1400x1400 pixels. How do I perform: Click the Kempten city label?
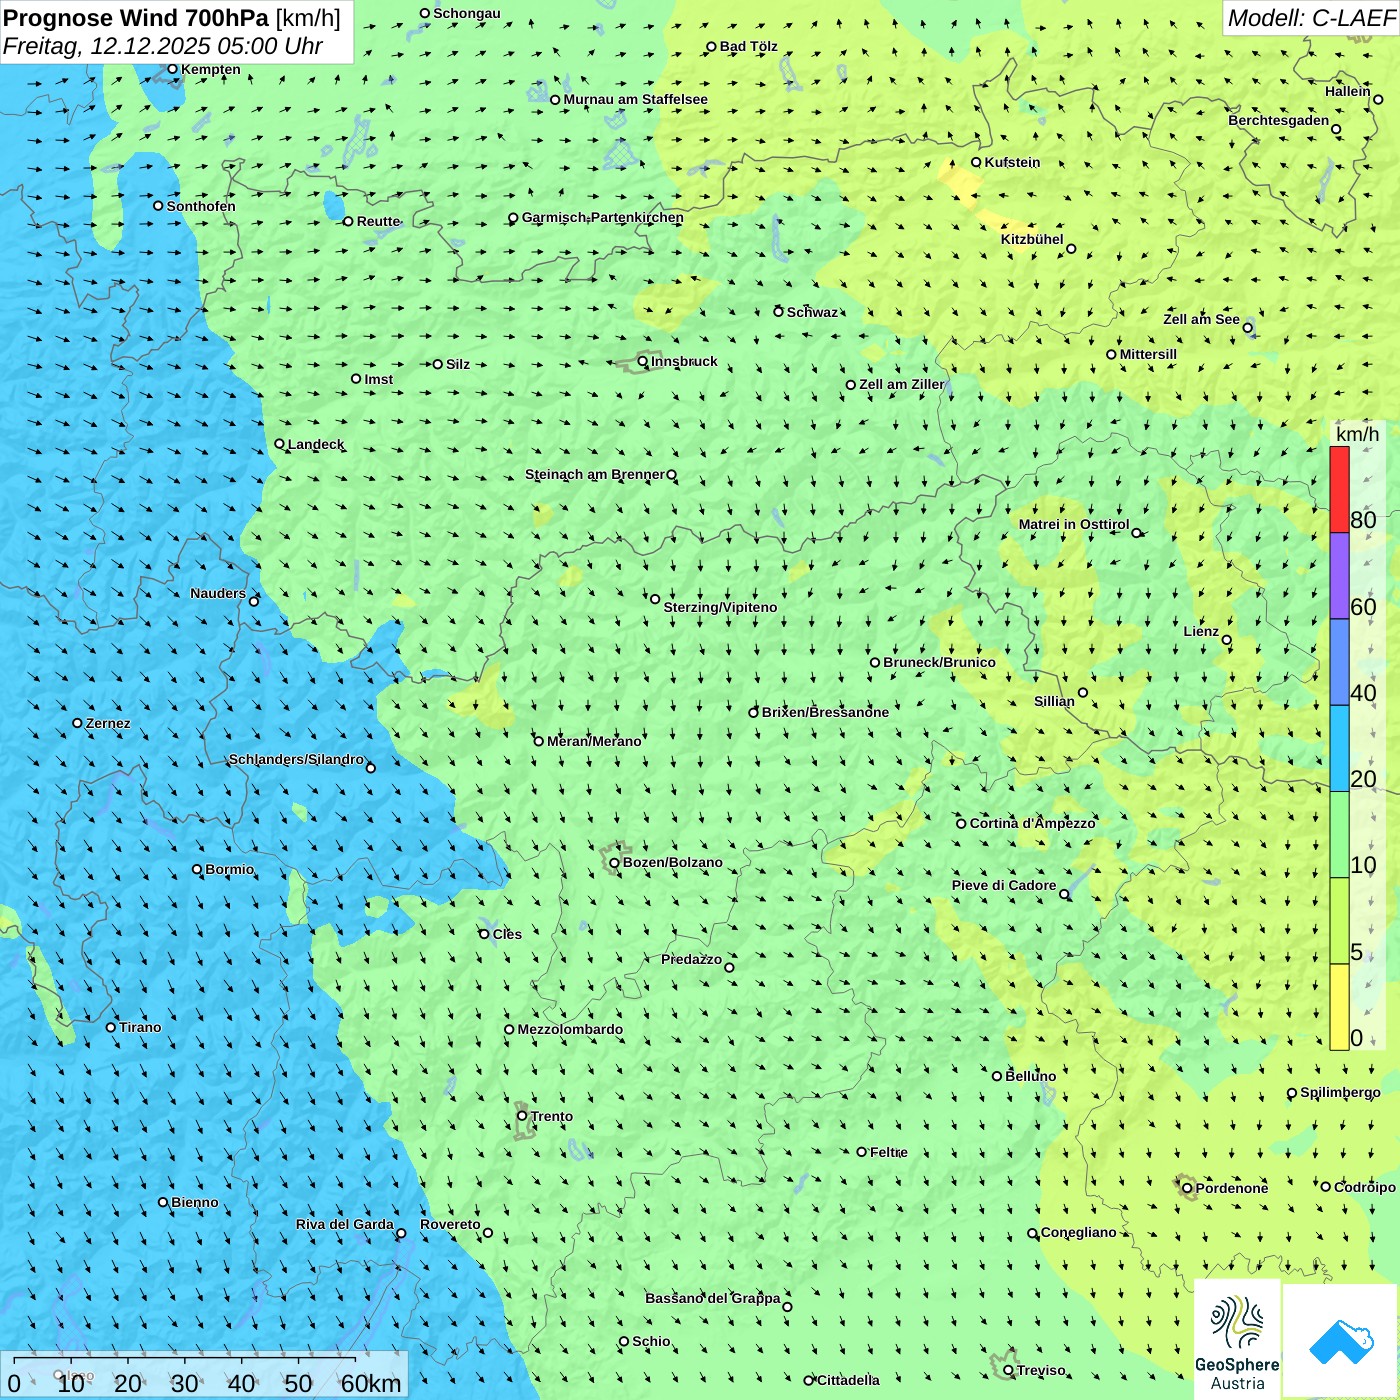(211, 69)
